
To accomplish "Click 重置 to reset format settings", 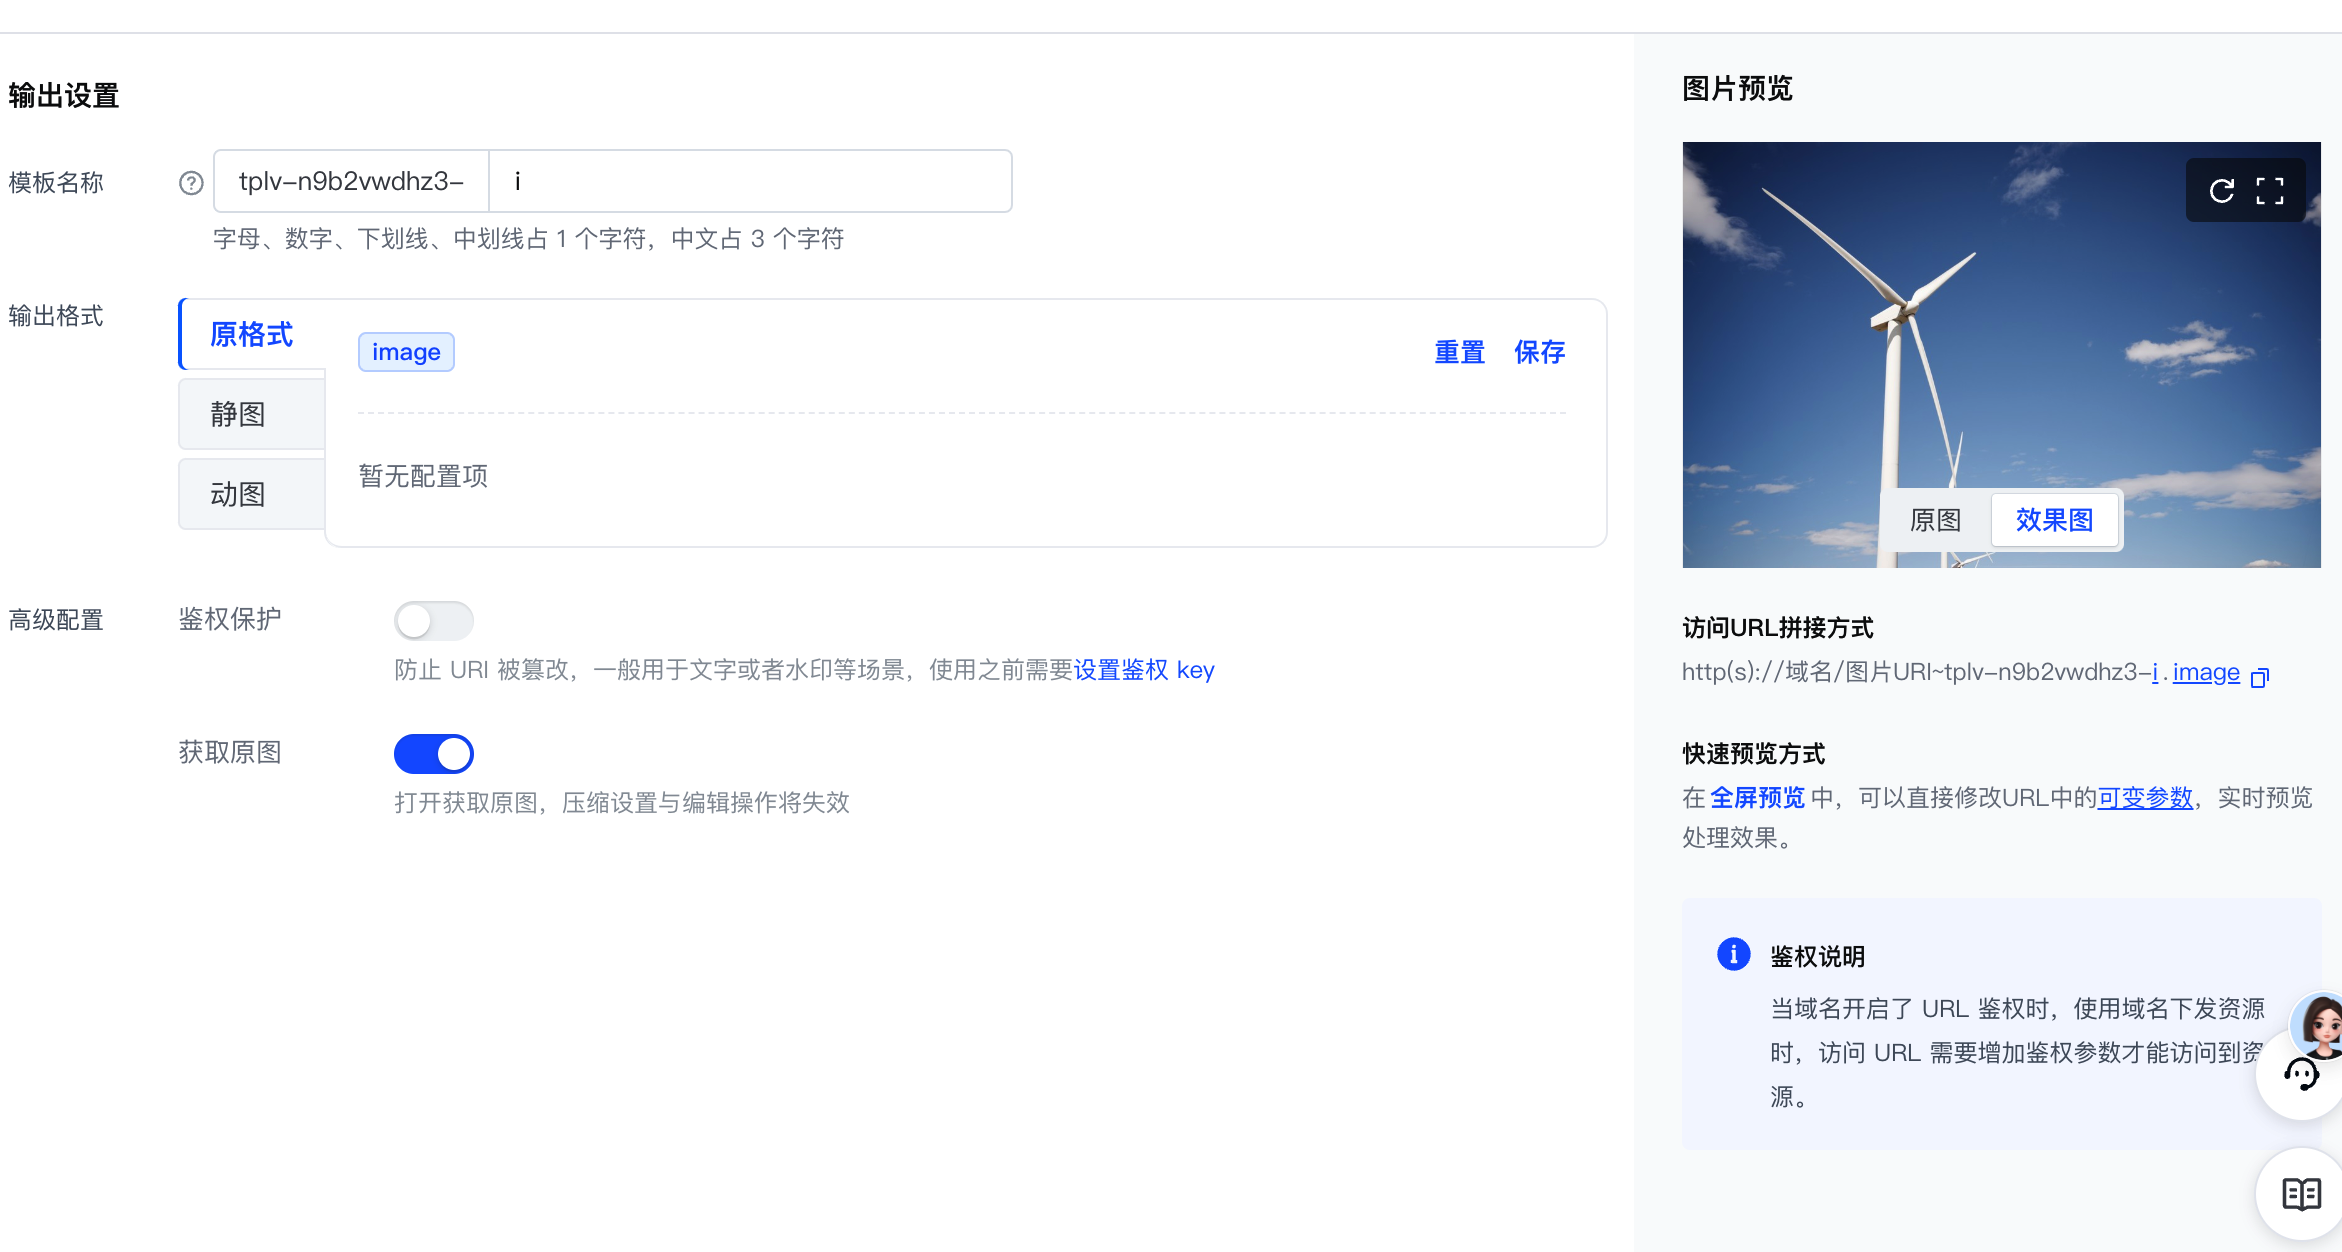I will [x=1459, y=352].
